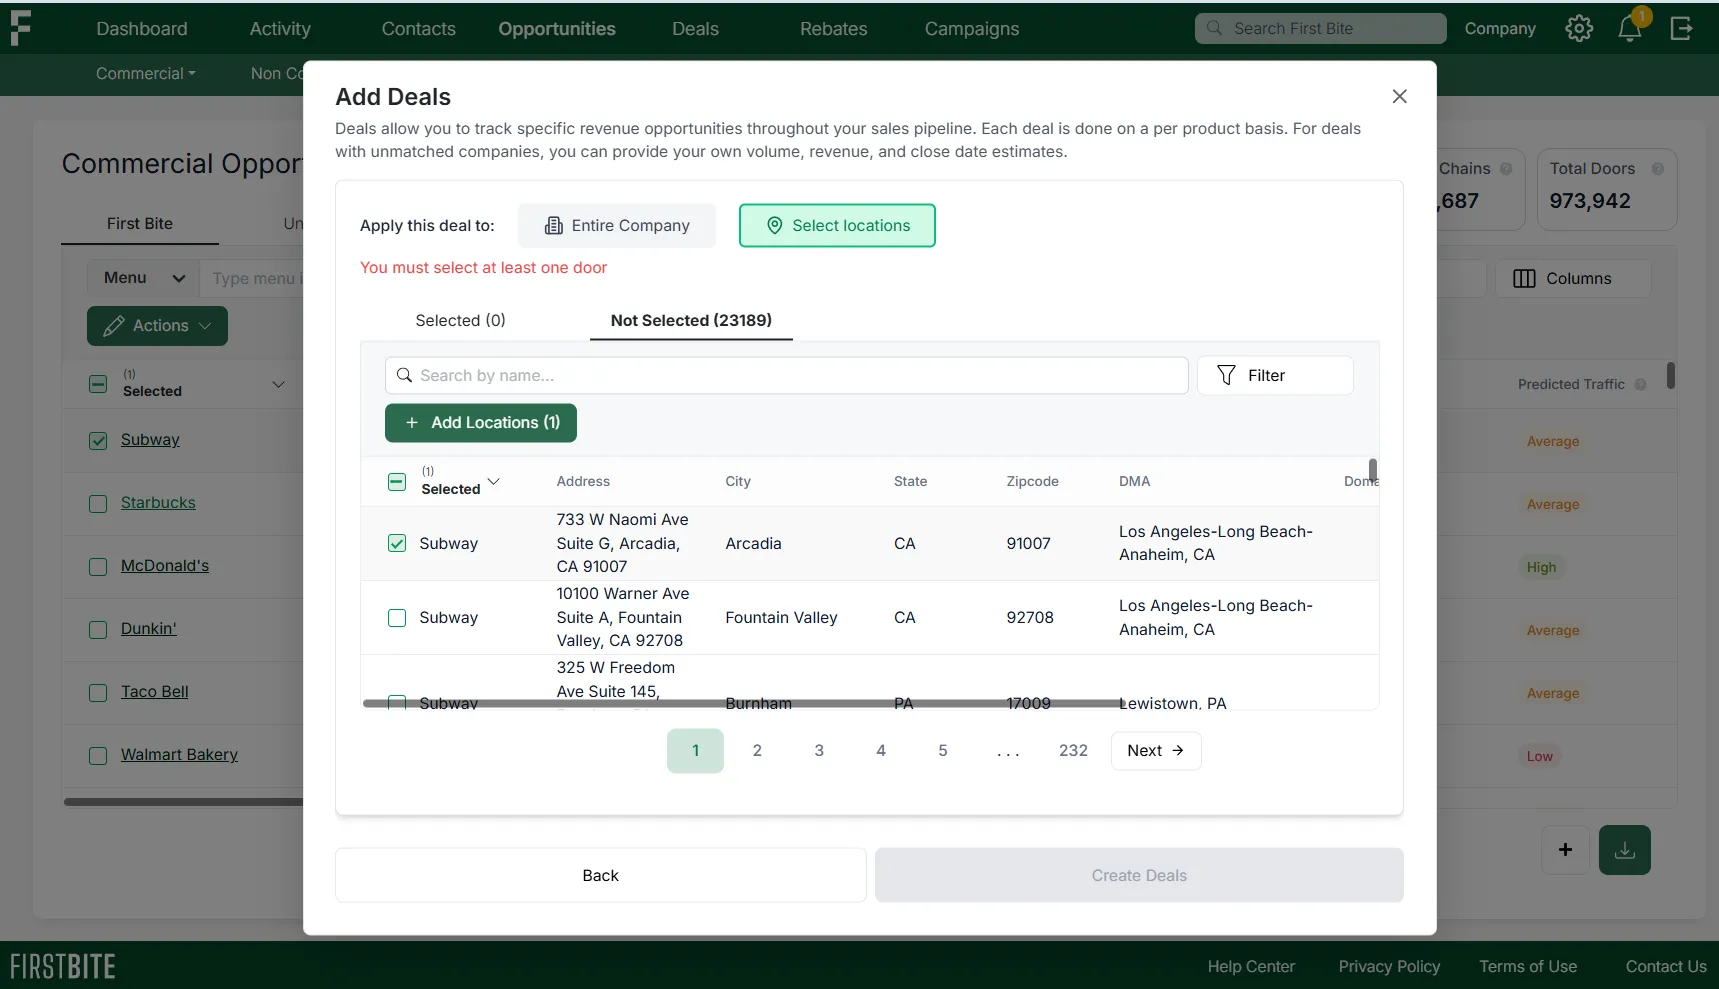1719x989 pixels.
Task: Open the Commercial submenu dropdown
Action: (146, 74)
